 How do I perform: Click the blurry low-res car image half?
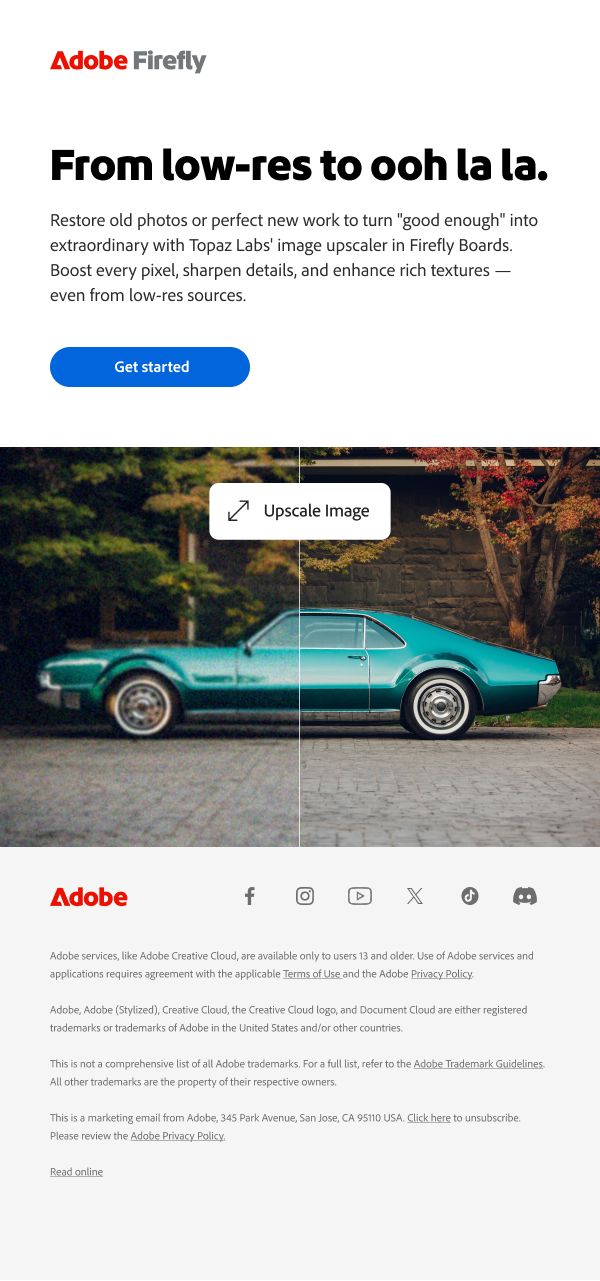coord(150,647)
